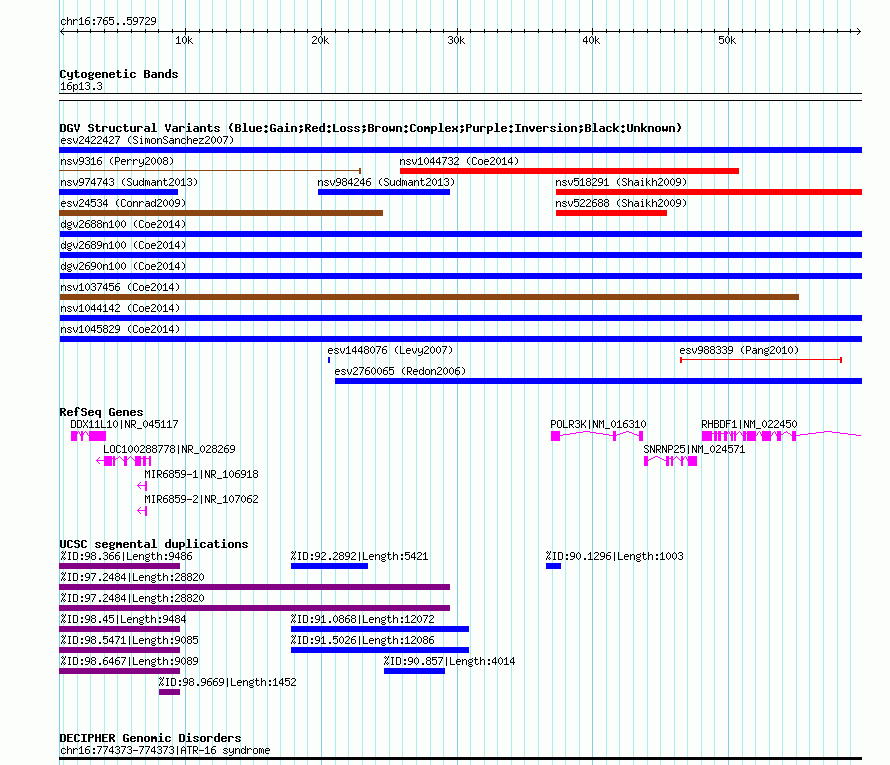Click the esv24534 brown complex bar
Screen dimensions: 890x765
(221, 213)
